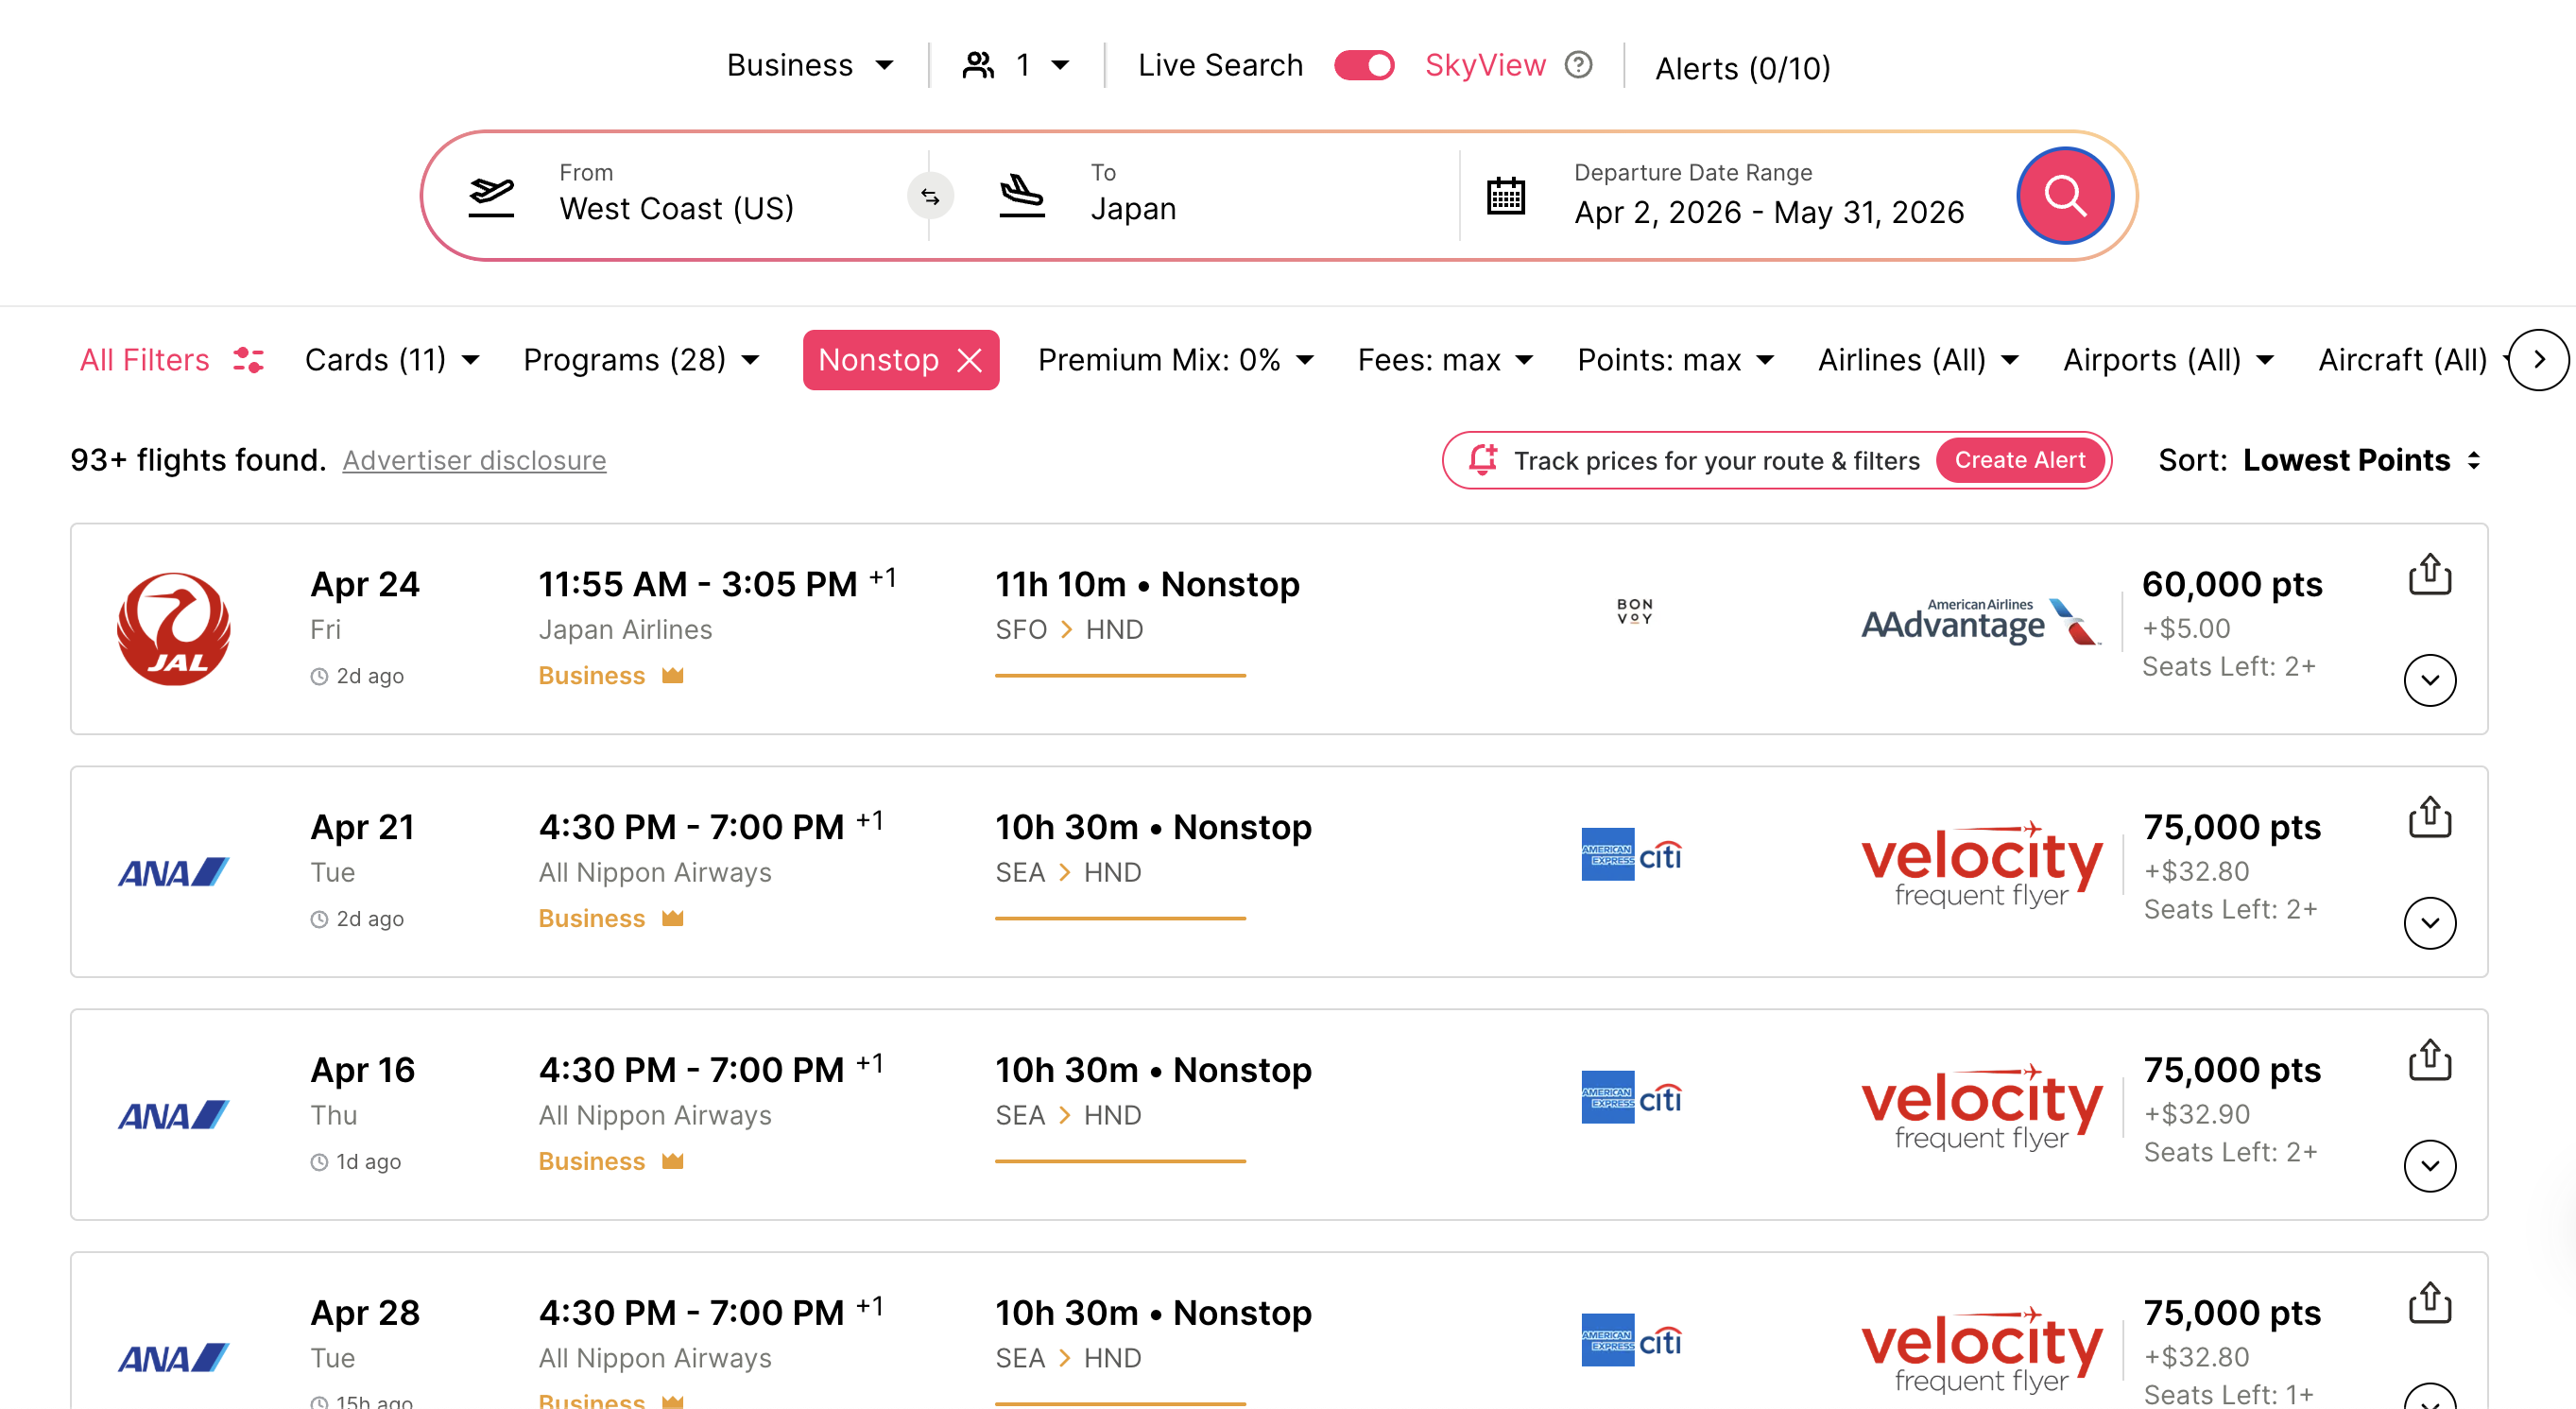Open the Fees: max filter dropdown

pos(1446,360)
